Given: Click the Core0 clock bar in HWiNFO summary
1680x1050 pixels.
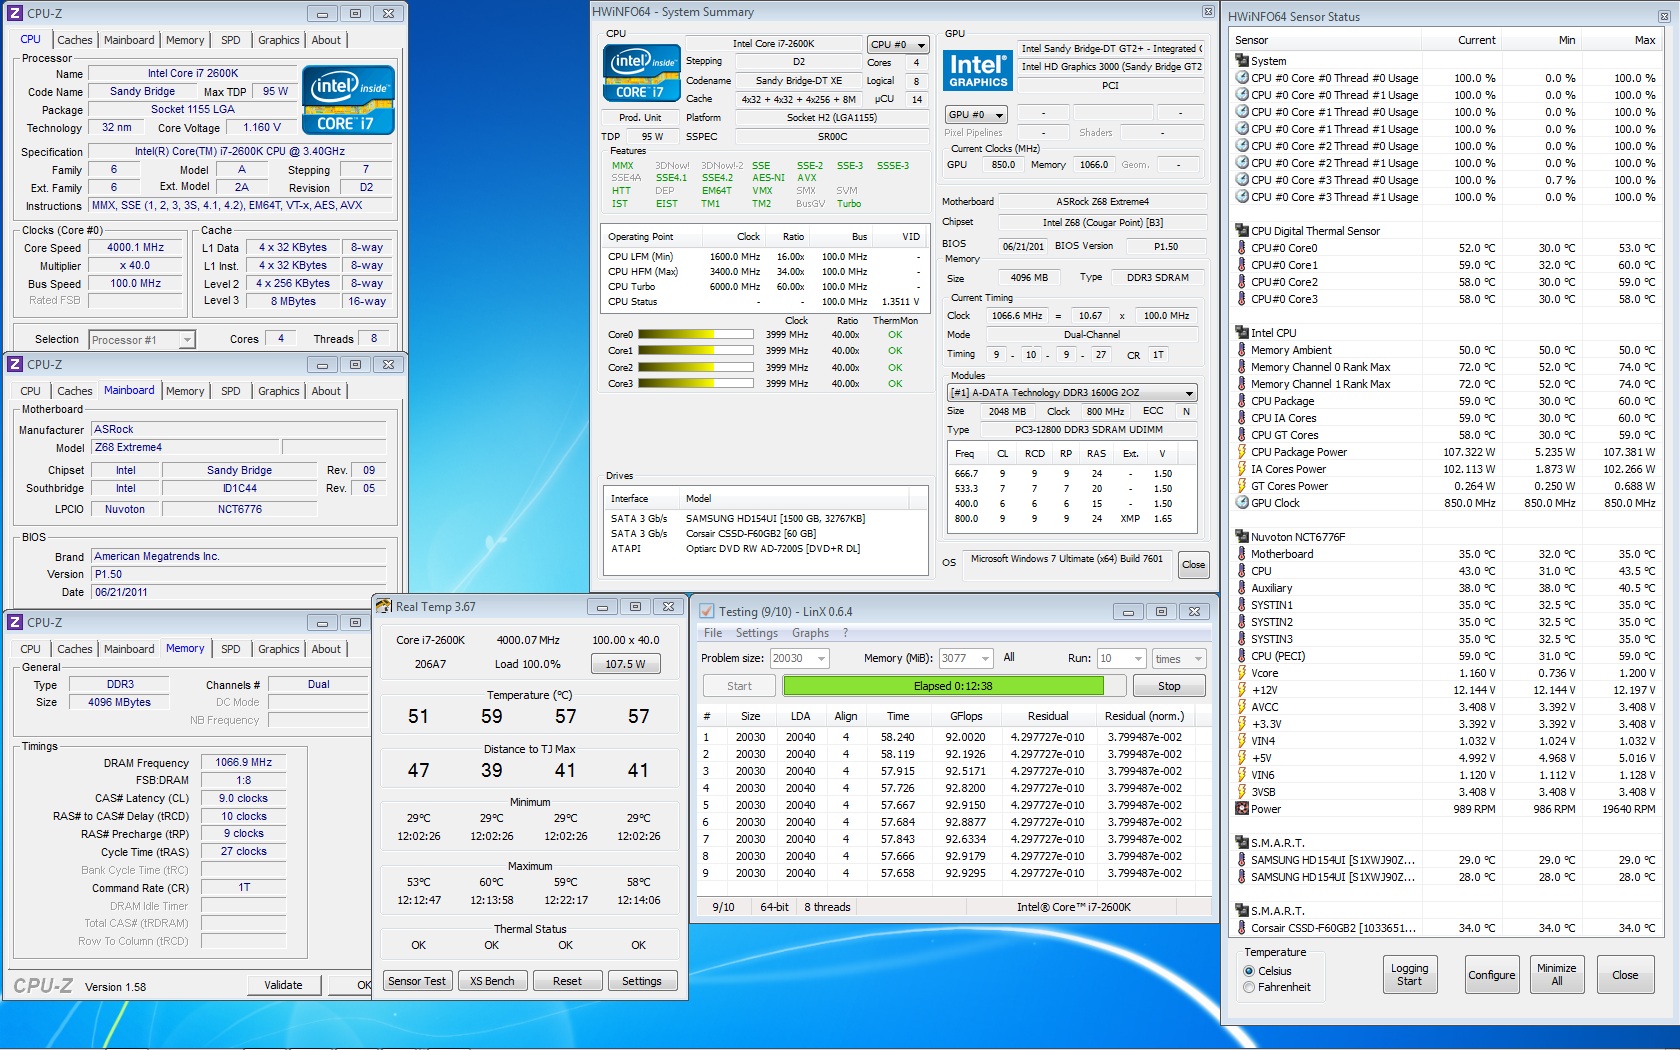Looking at the screenshot, I should point(695,335).
